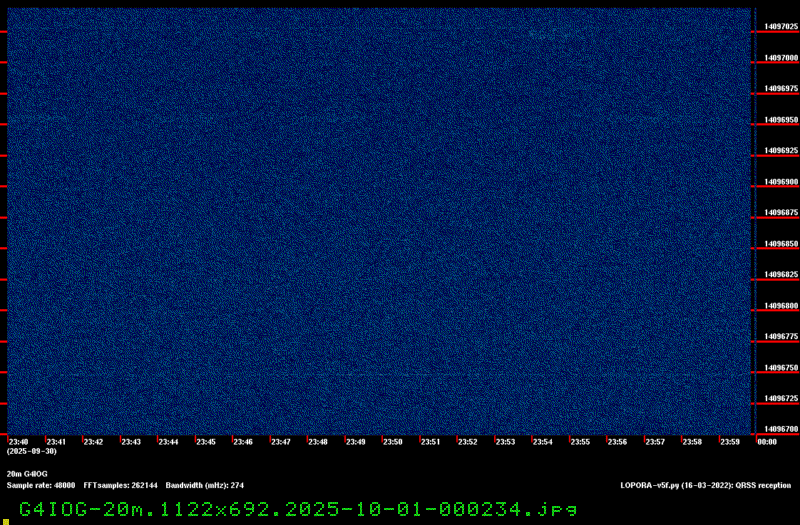Select the 23:48 time marker
800x525 pixels.
click(x=318, y=442)
